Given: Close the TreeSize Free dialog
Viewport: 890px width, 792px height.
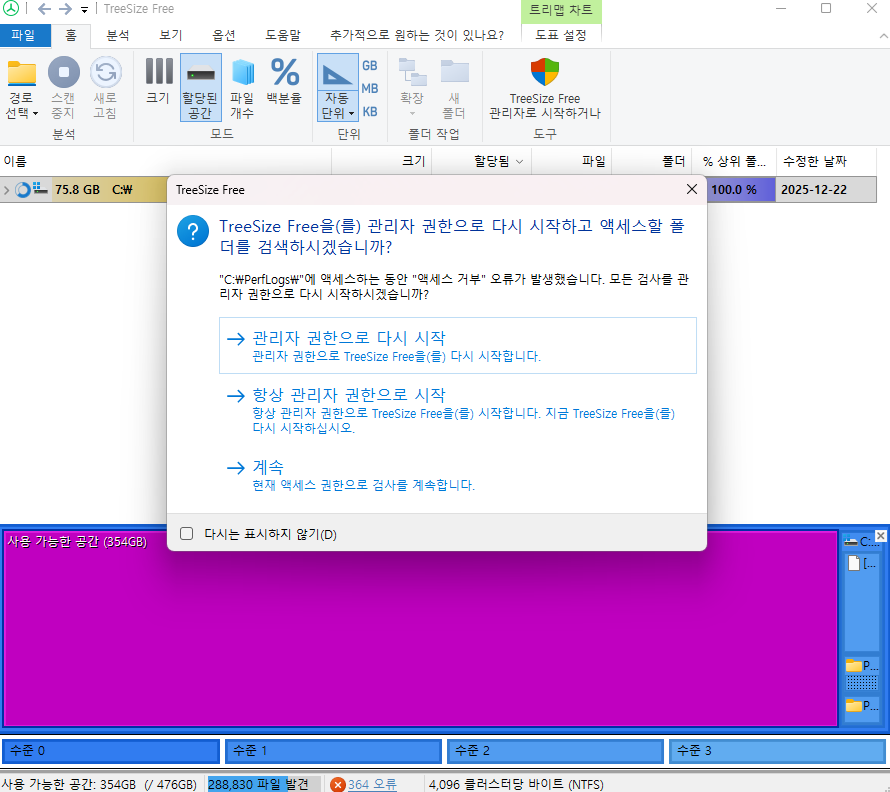Looking at the screenshot, I should [x=691, y=189].
